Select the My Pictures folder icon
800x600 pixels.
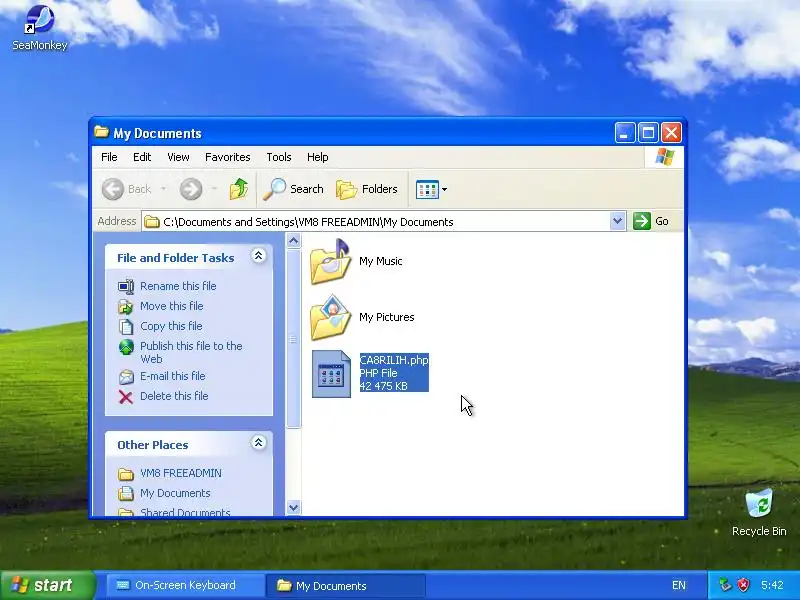330,318
